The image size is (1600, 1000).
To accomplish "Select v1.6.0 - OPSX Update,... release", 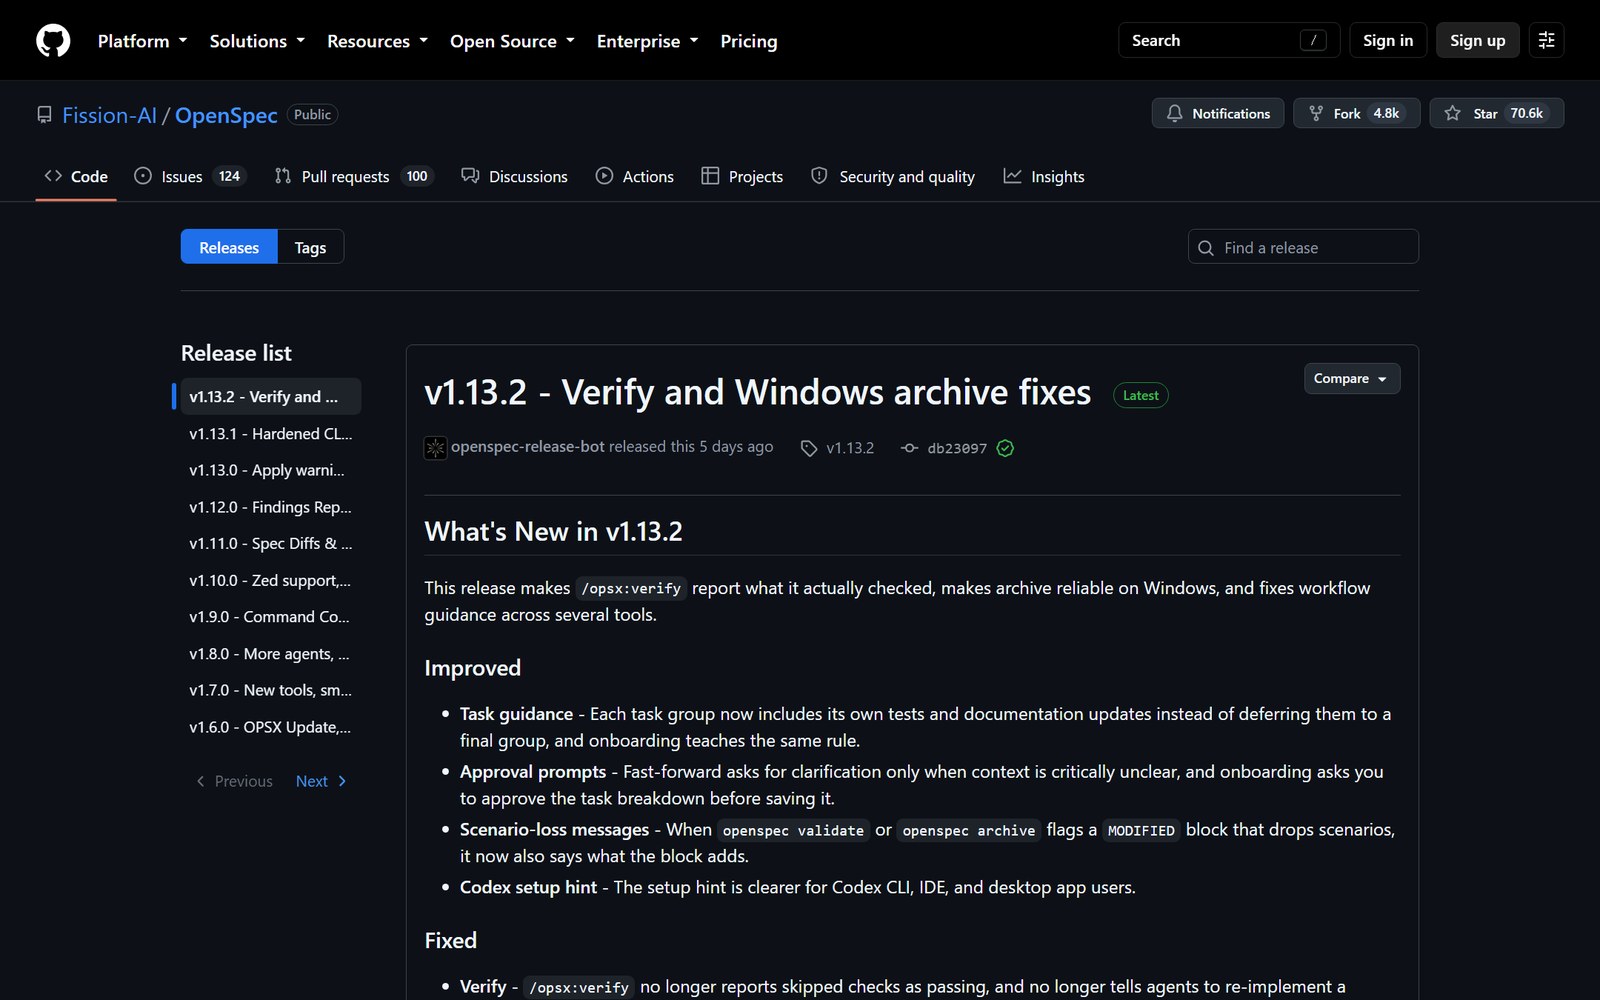I will (271, 727).
